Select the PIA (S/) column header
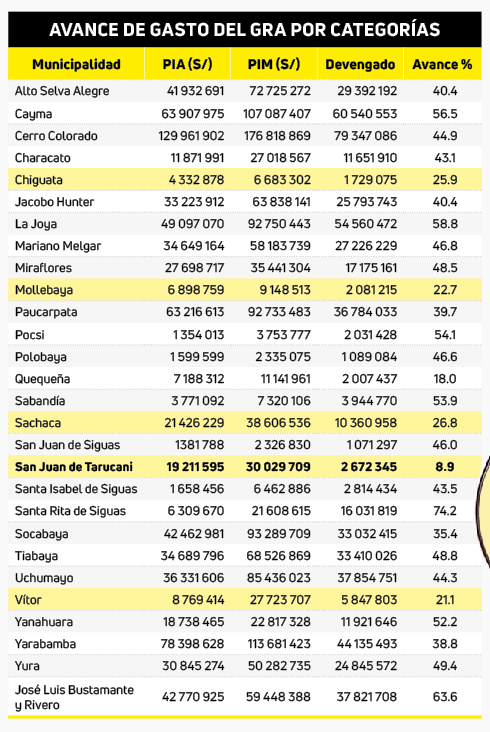 188,64
